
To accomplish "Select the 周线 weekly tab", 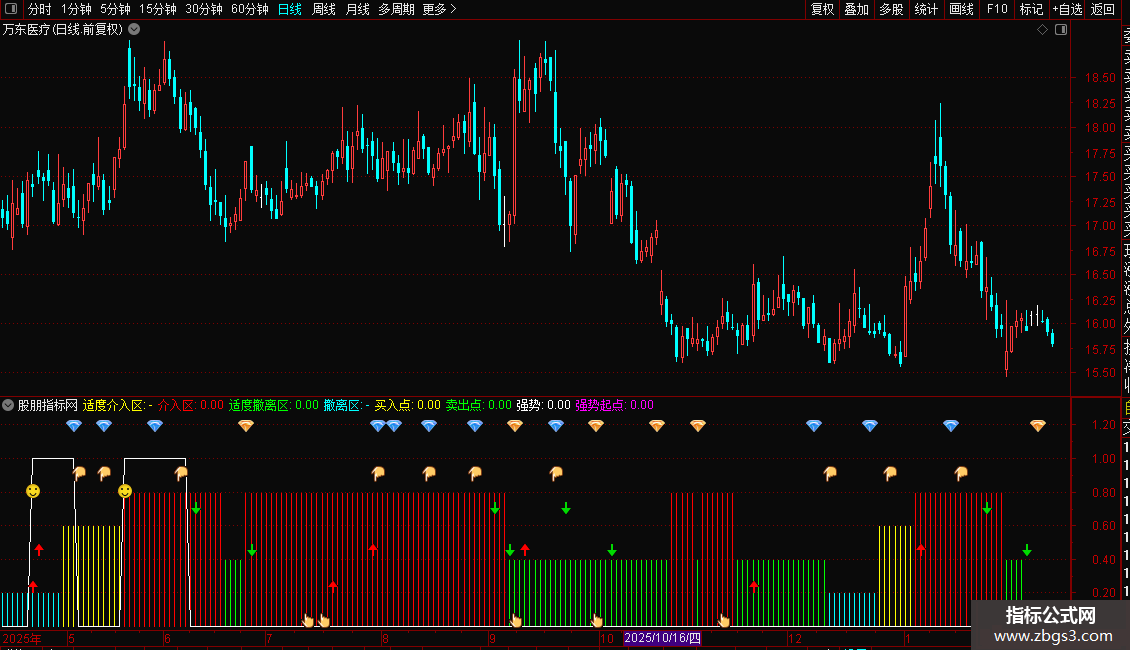I will pyautogui.click(x=324, y=9).
